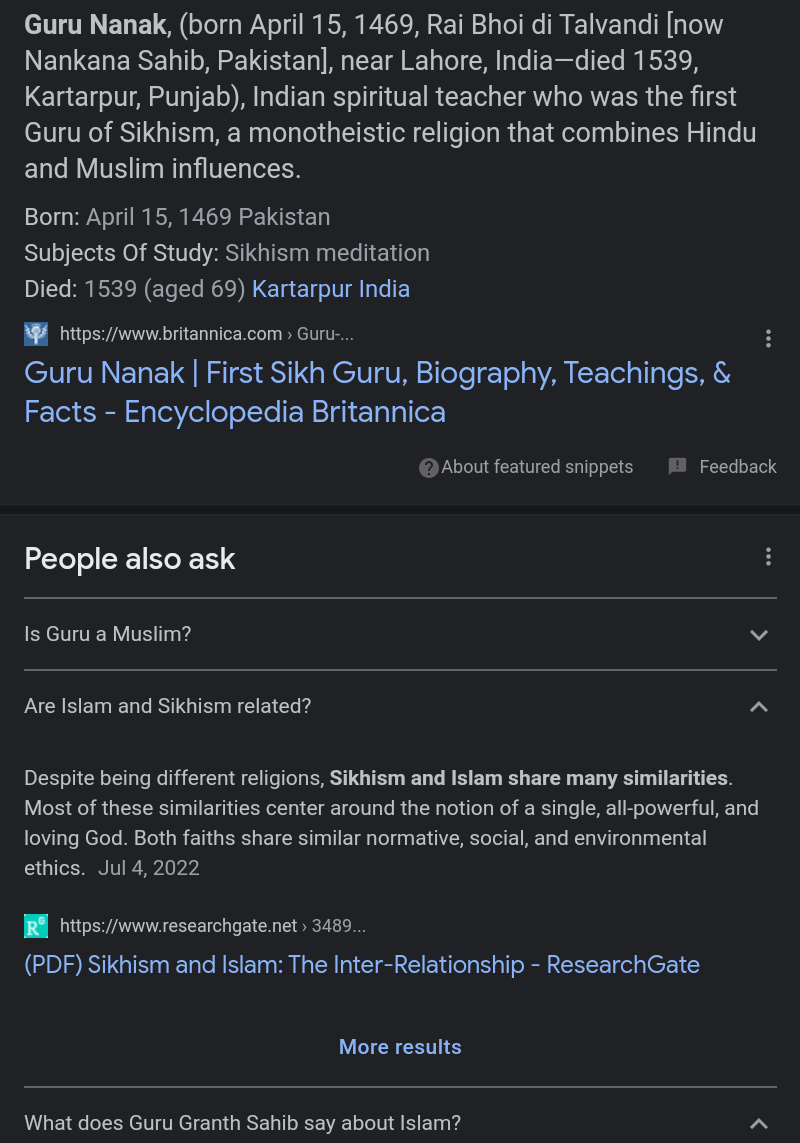Open the Kartarpur India link

tap(331, 289)
